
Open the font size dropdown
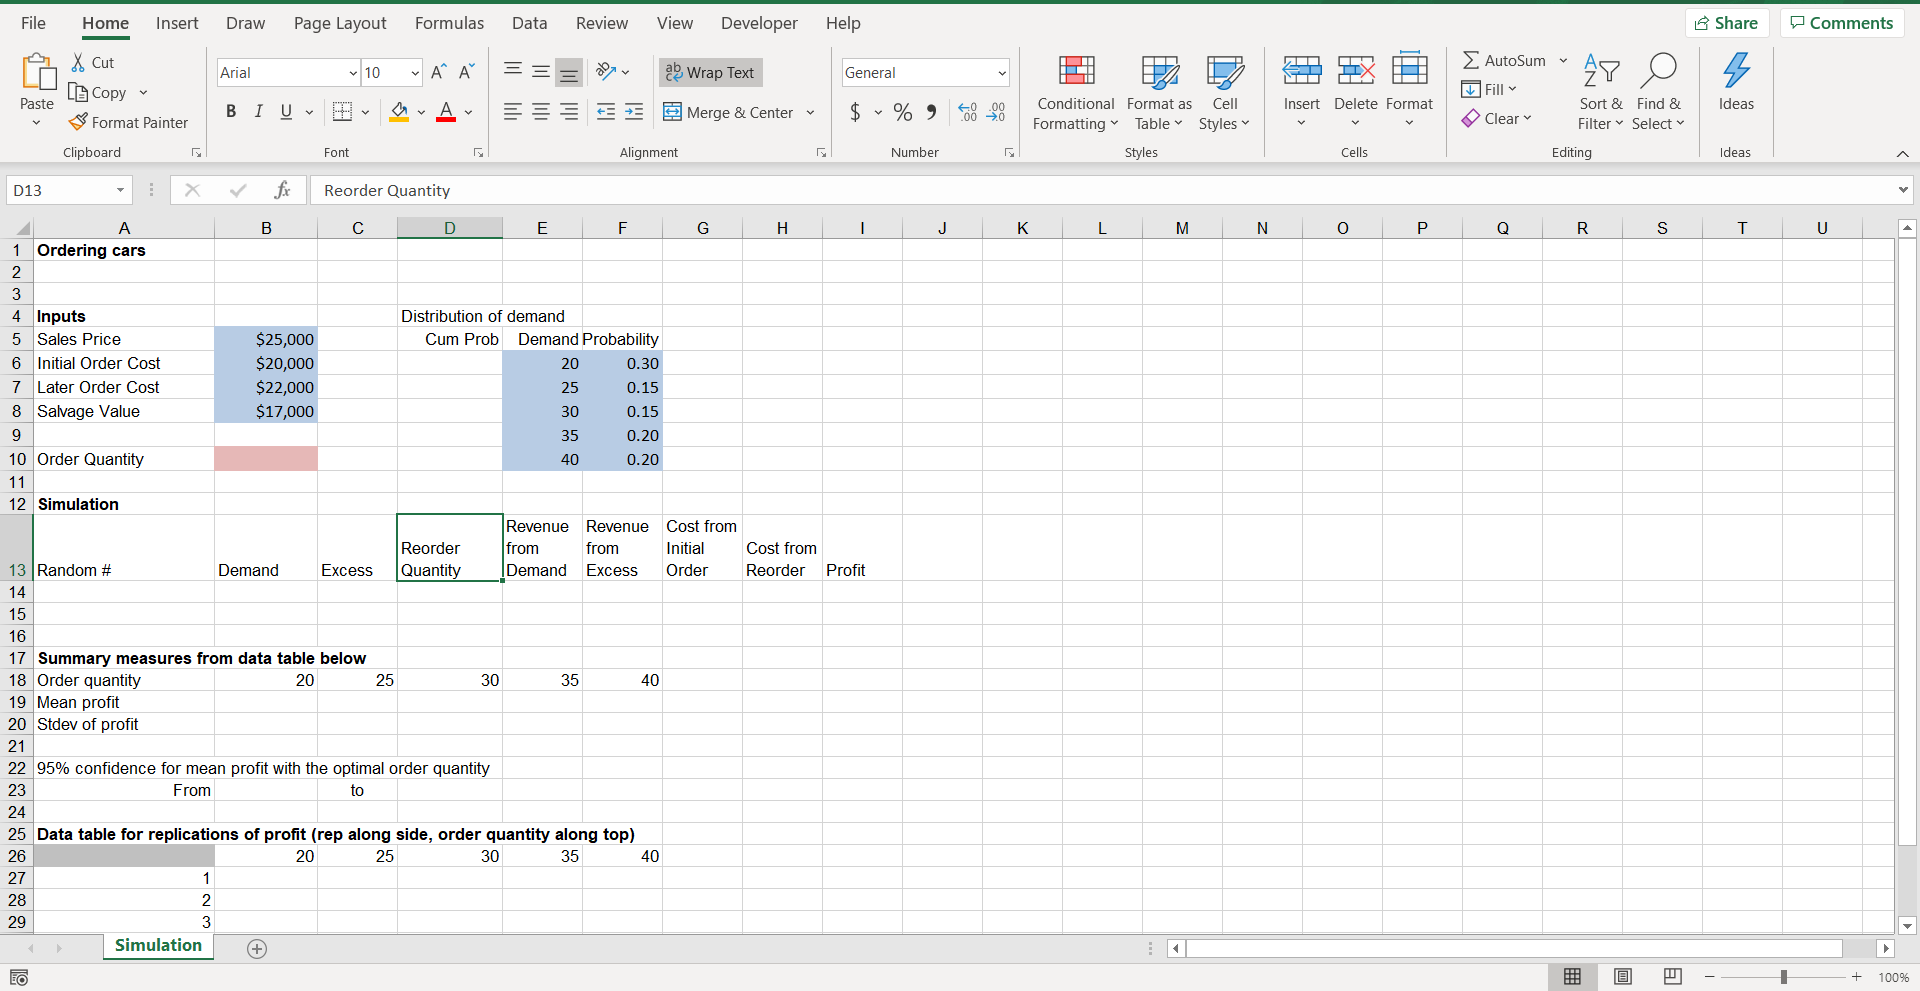tap(415, 73)
